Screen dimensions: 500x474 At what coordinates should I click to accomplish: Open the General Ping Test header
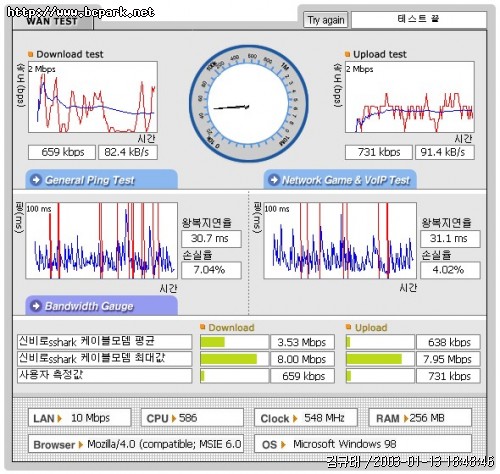(x=102, y=180)
